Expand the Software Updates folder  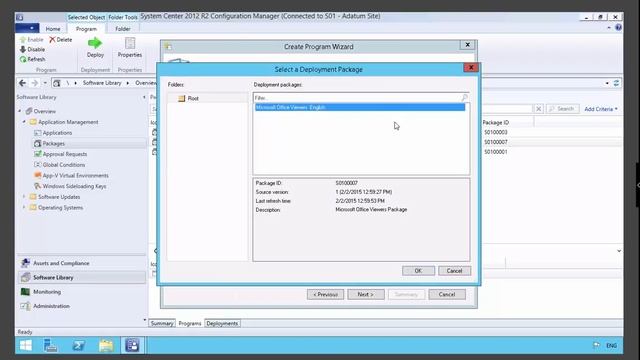pos(24,197)
